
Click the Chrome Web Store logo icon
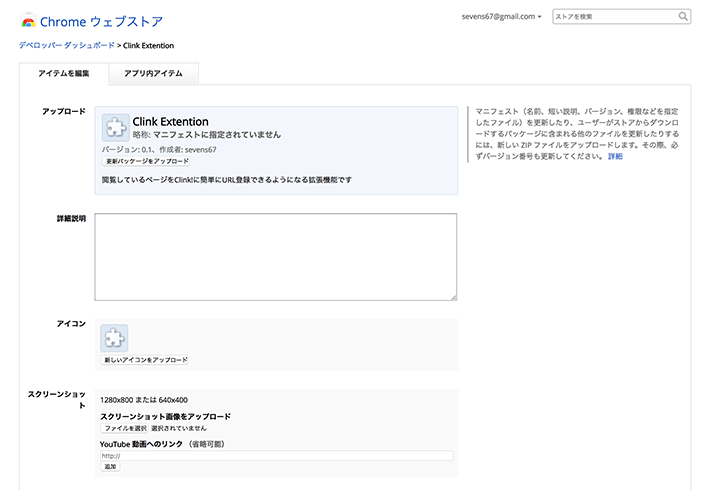click(x=28, y=21)
